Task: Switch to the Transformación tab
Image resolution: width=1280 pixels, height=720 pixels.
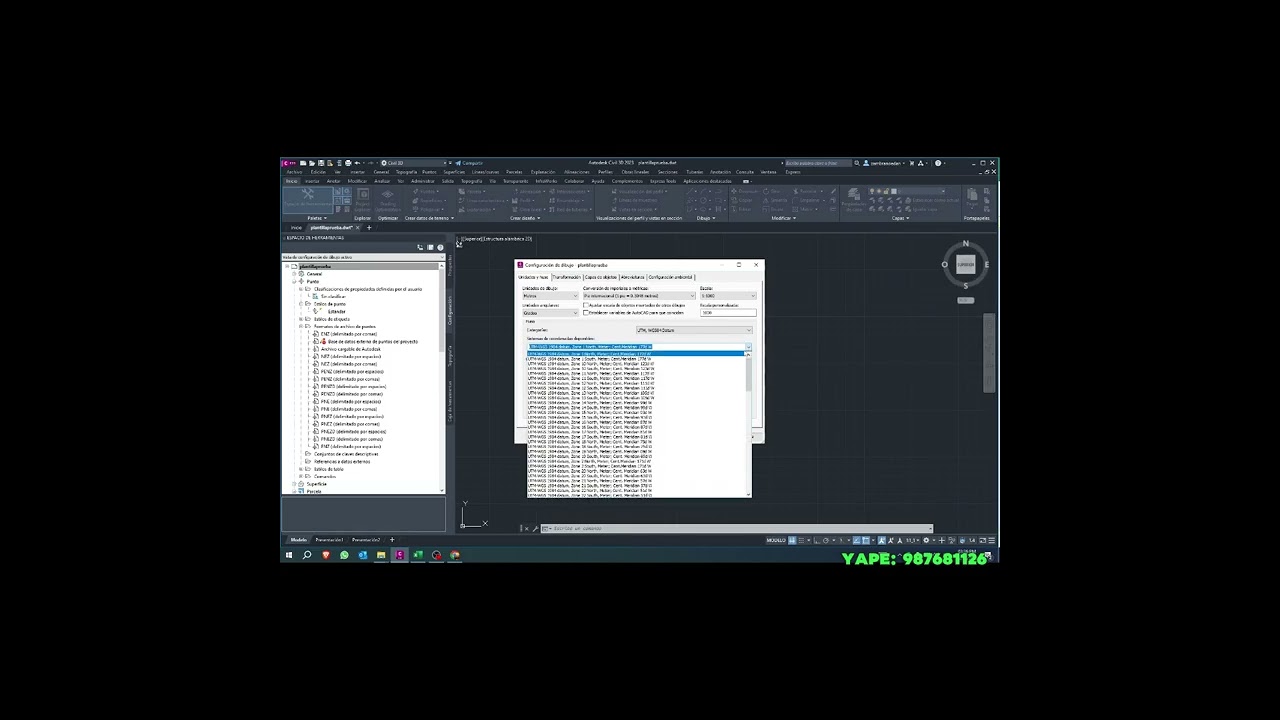Action: (x=567, y=277)
